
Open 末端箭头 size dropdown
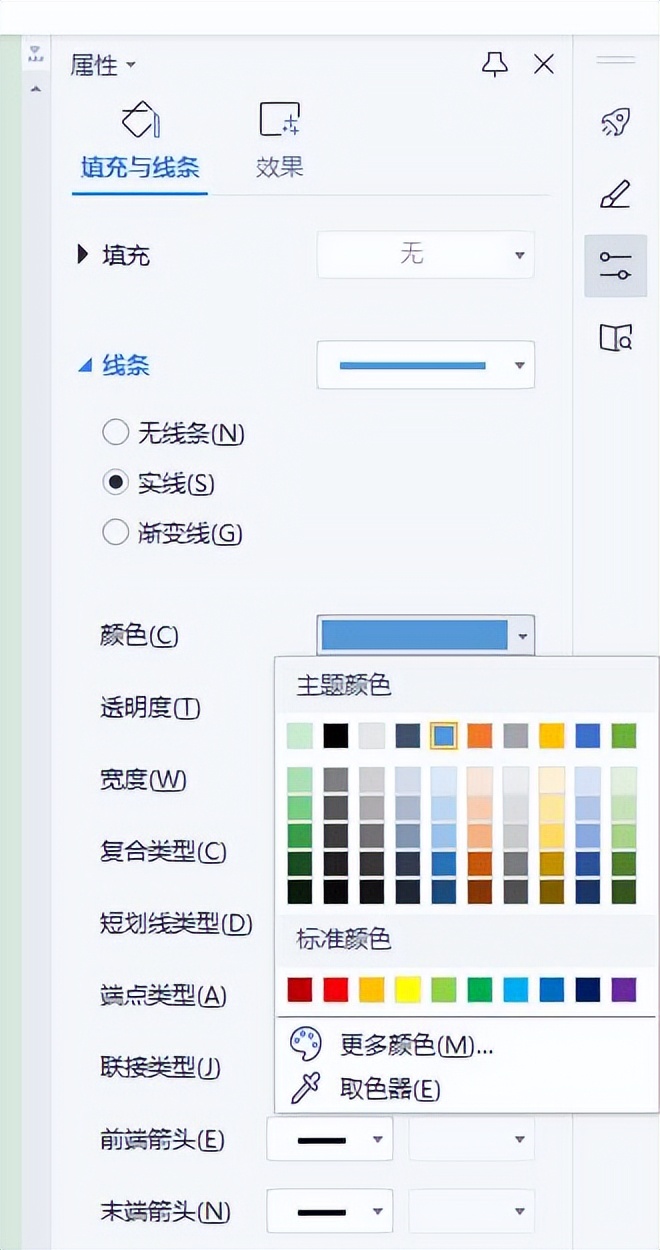(472, 1211)
